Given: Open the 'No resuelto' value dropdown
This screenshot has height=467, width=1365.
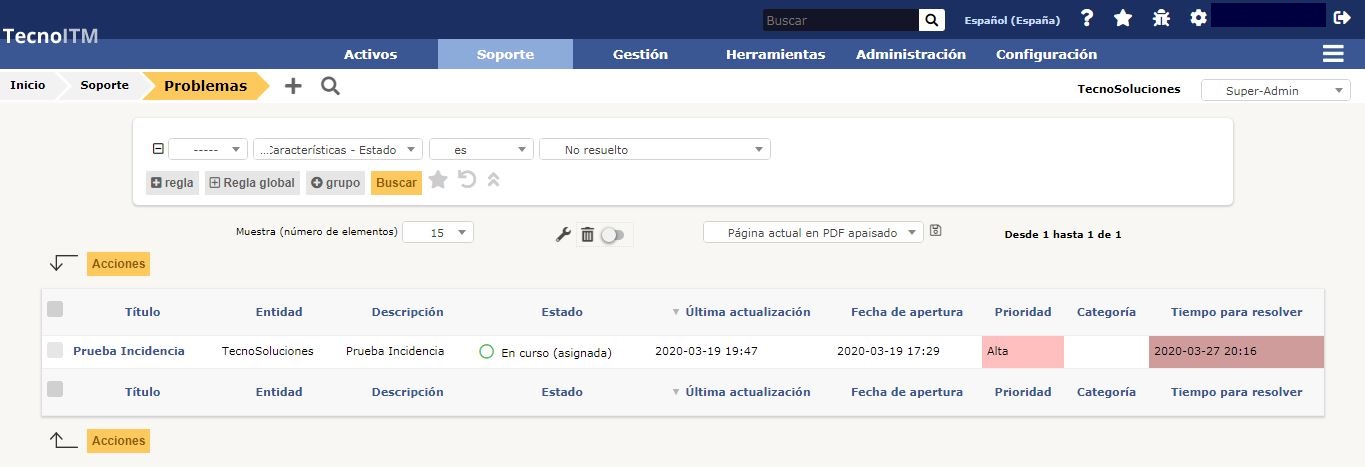Looking at the screenshot, I should [655, 150].
